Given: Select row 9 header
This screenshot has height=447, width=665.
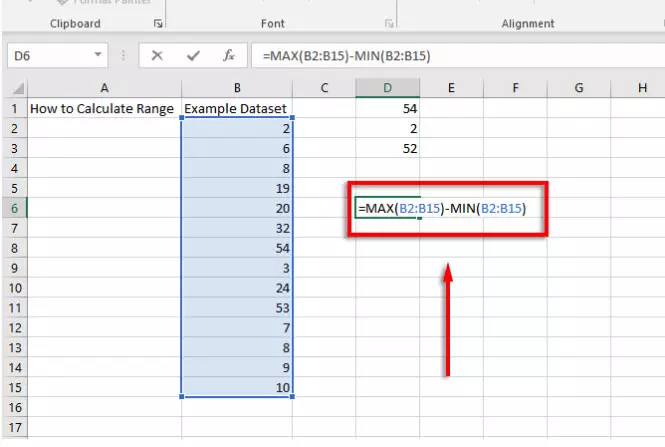Looking at the screenshot, I should coord(15,268).
